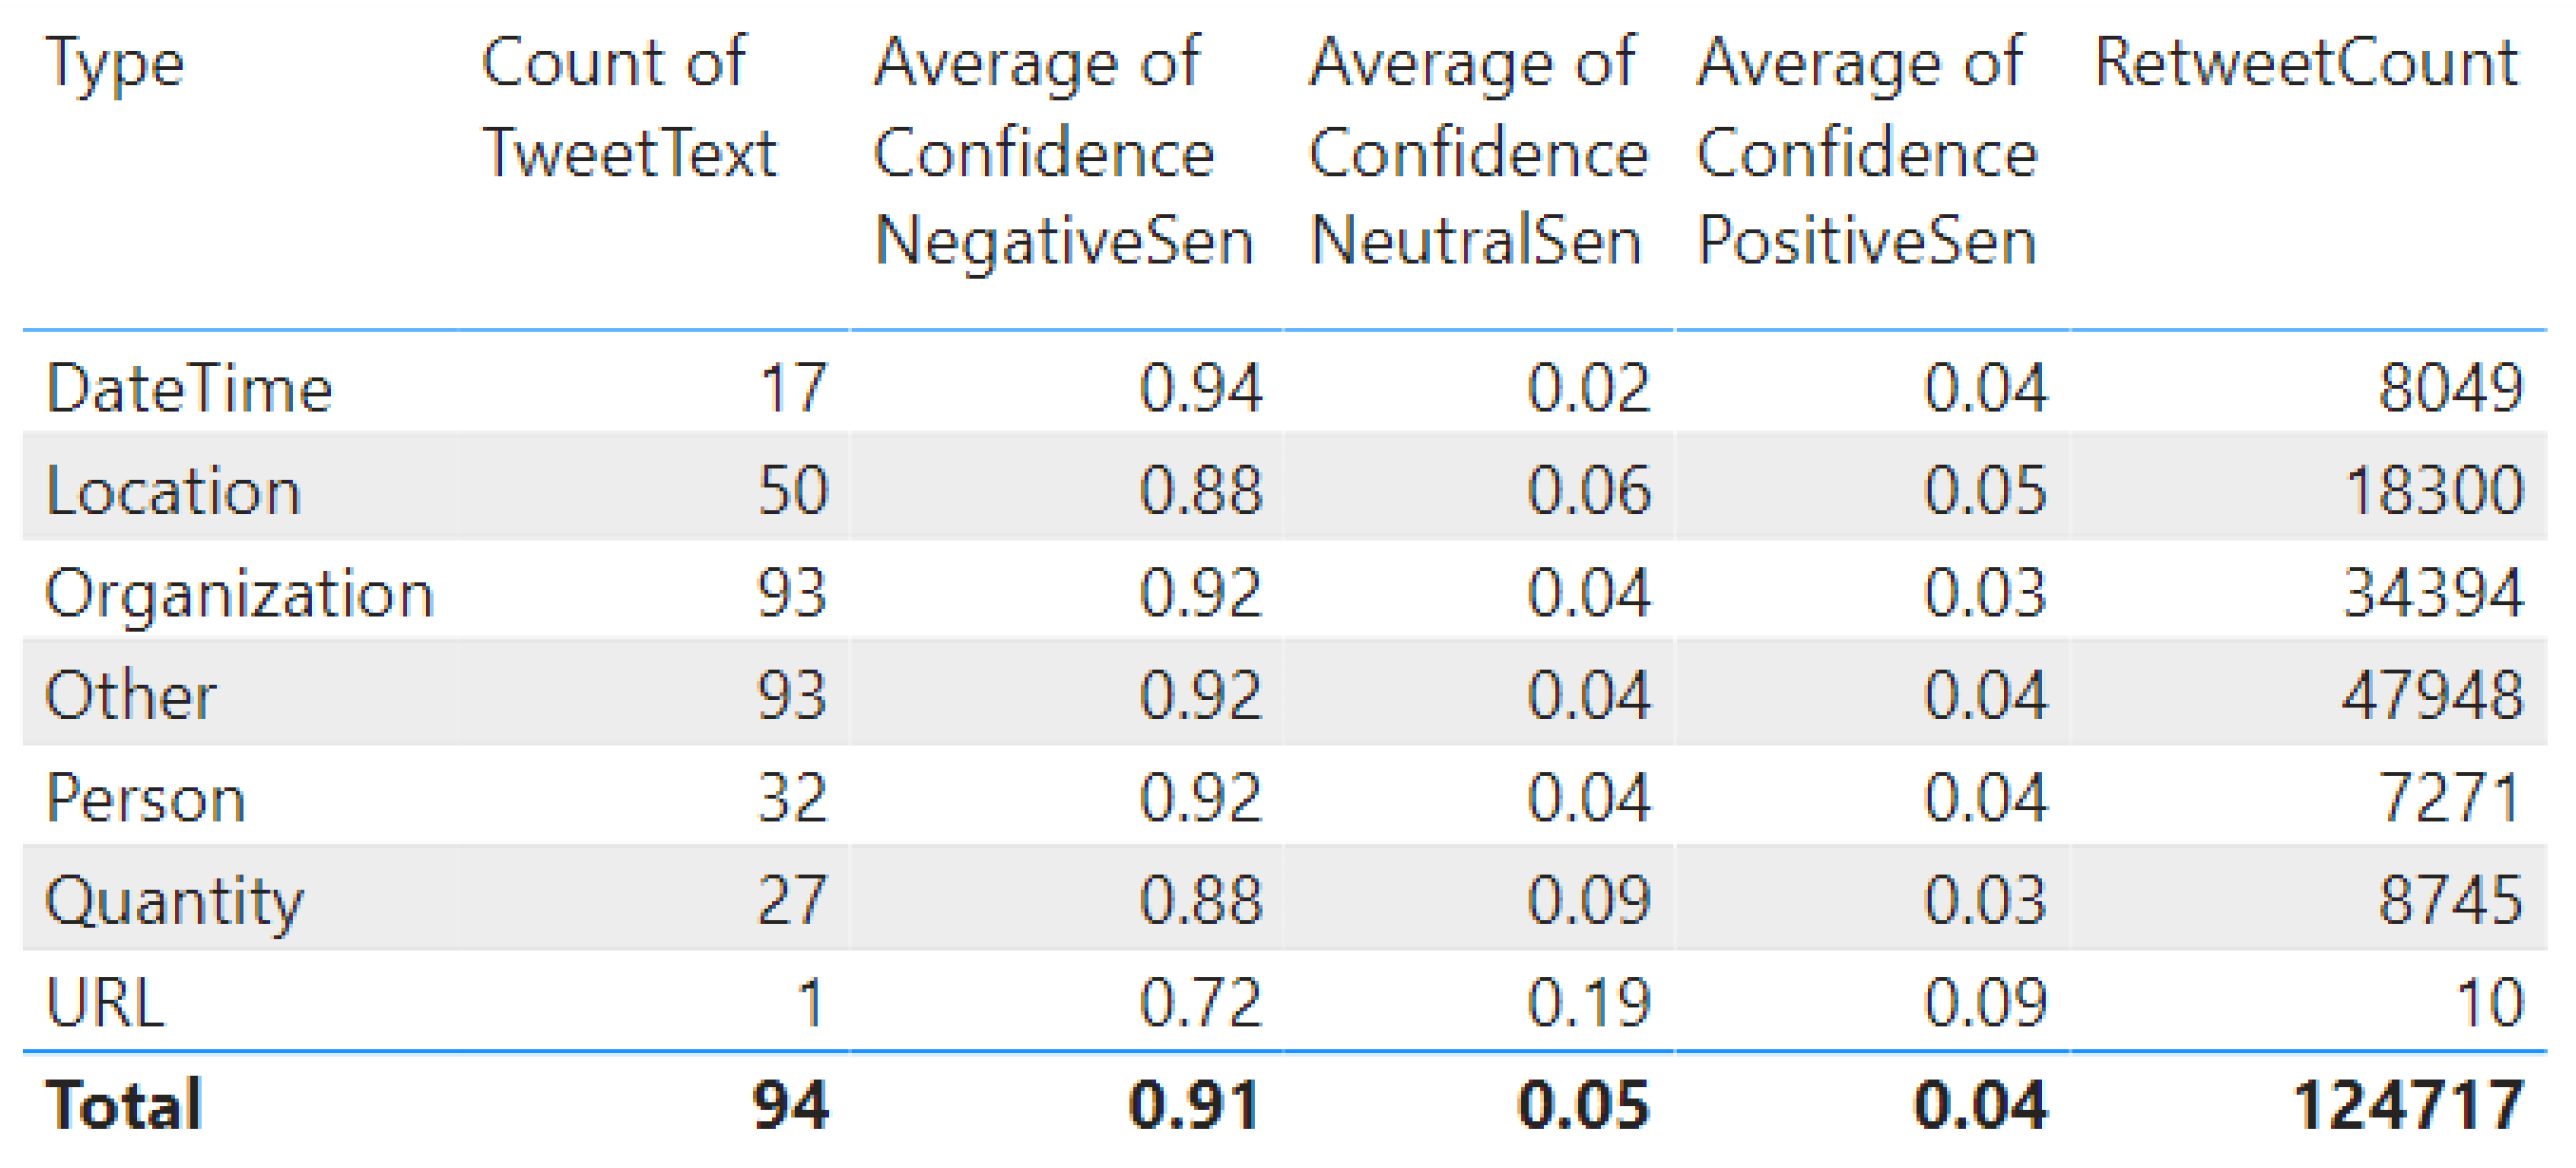The height and width of the screenshot is (1168, 2576).
Task: Sort by Count of TweetText header
Action: 628,108
